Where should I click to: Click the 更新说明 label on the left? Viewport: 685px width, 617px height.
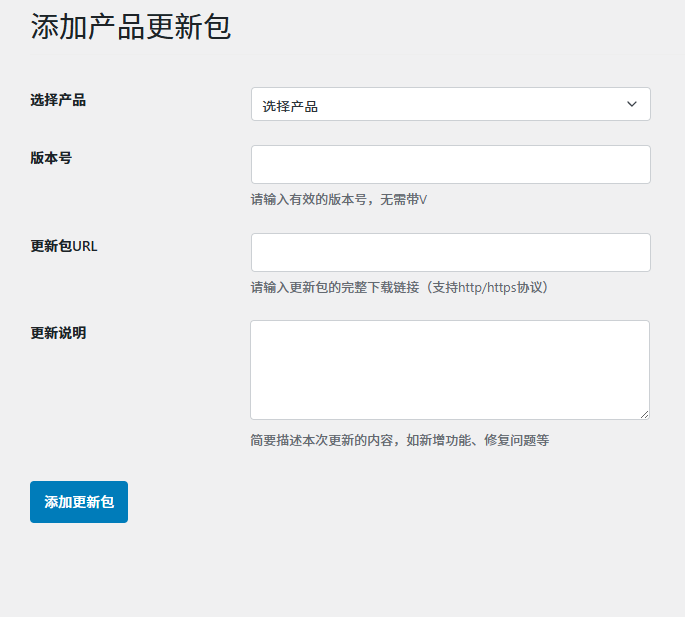58,333
